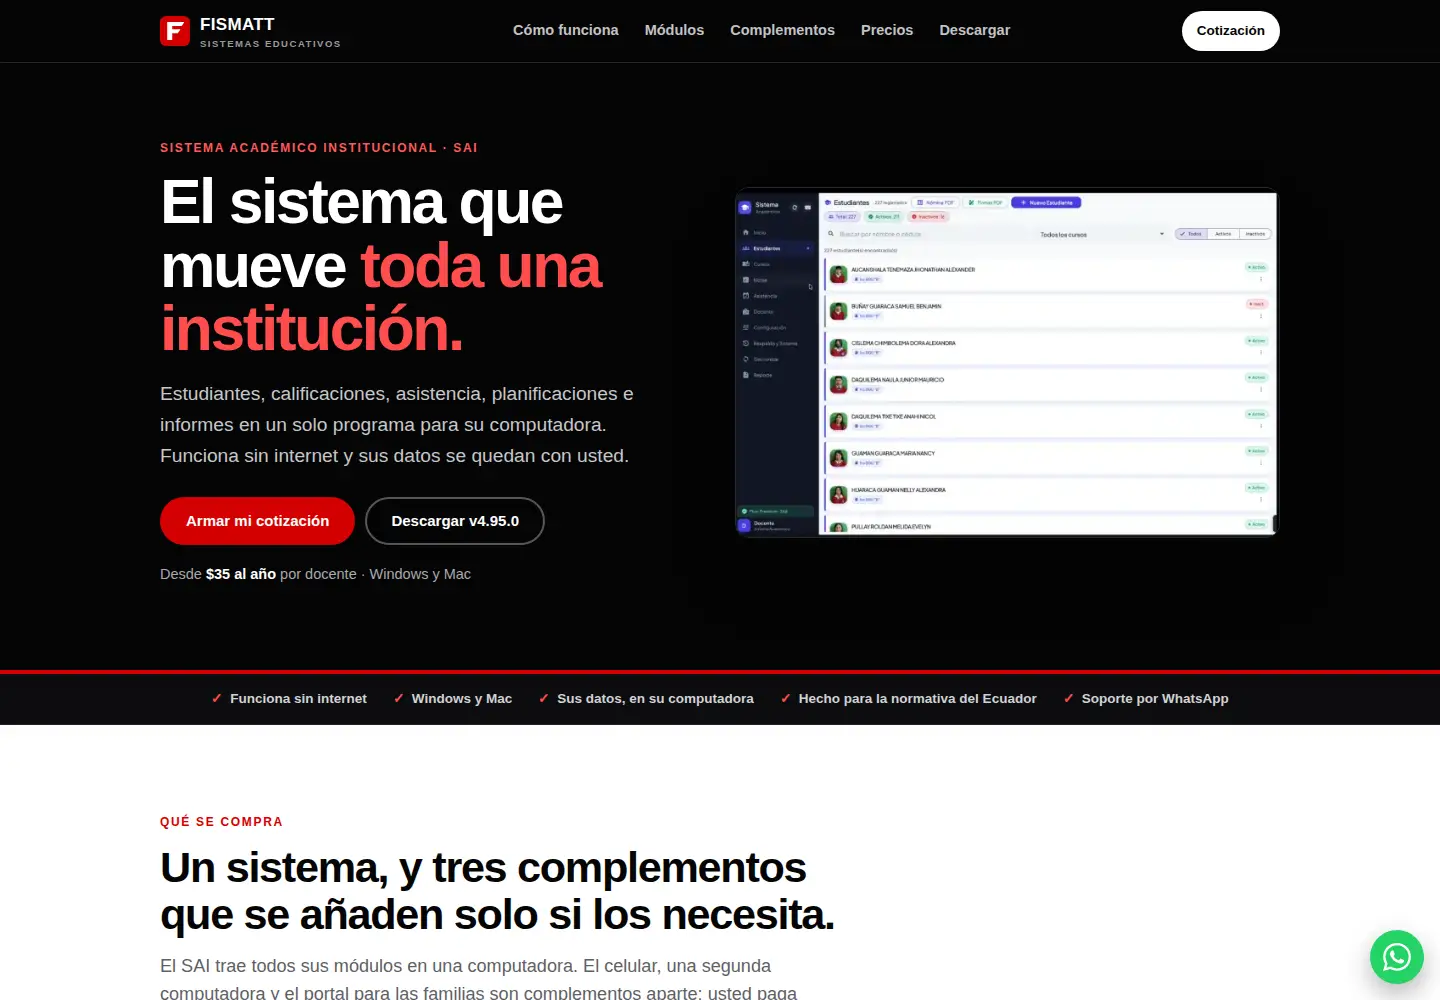Screen dimensions: 1440x1000
Task: Click avatar of AUCANSHALA TENEMAZA in preview list
Action: 839,274
